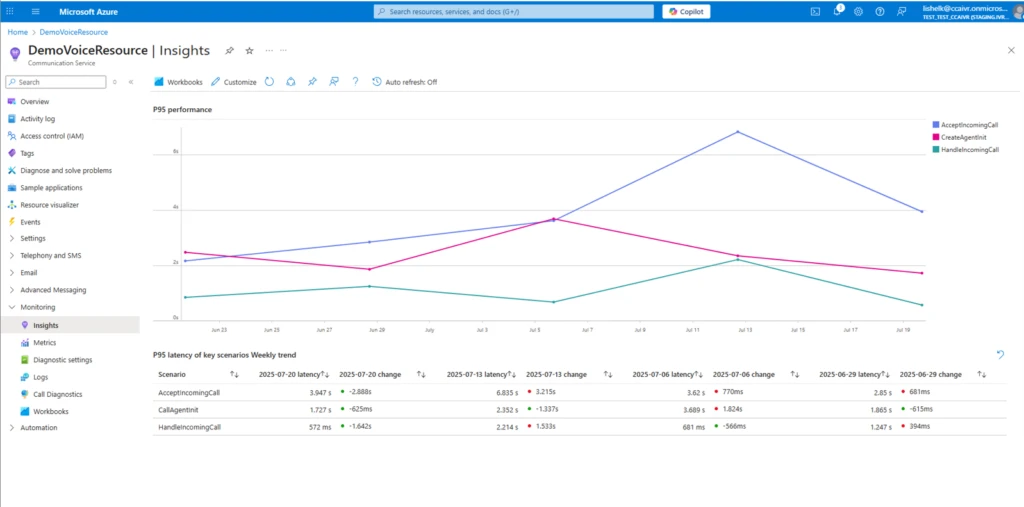
Task: Pin DemoVoiceResource blade next to title
Action: (229, 50)
